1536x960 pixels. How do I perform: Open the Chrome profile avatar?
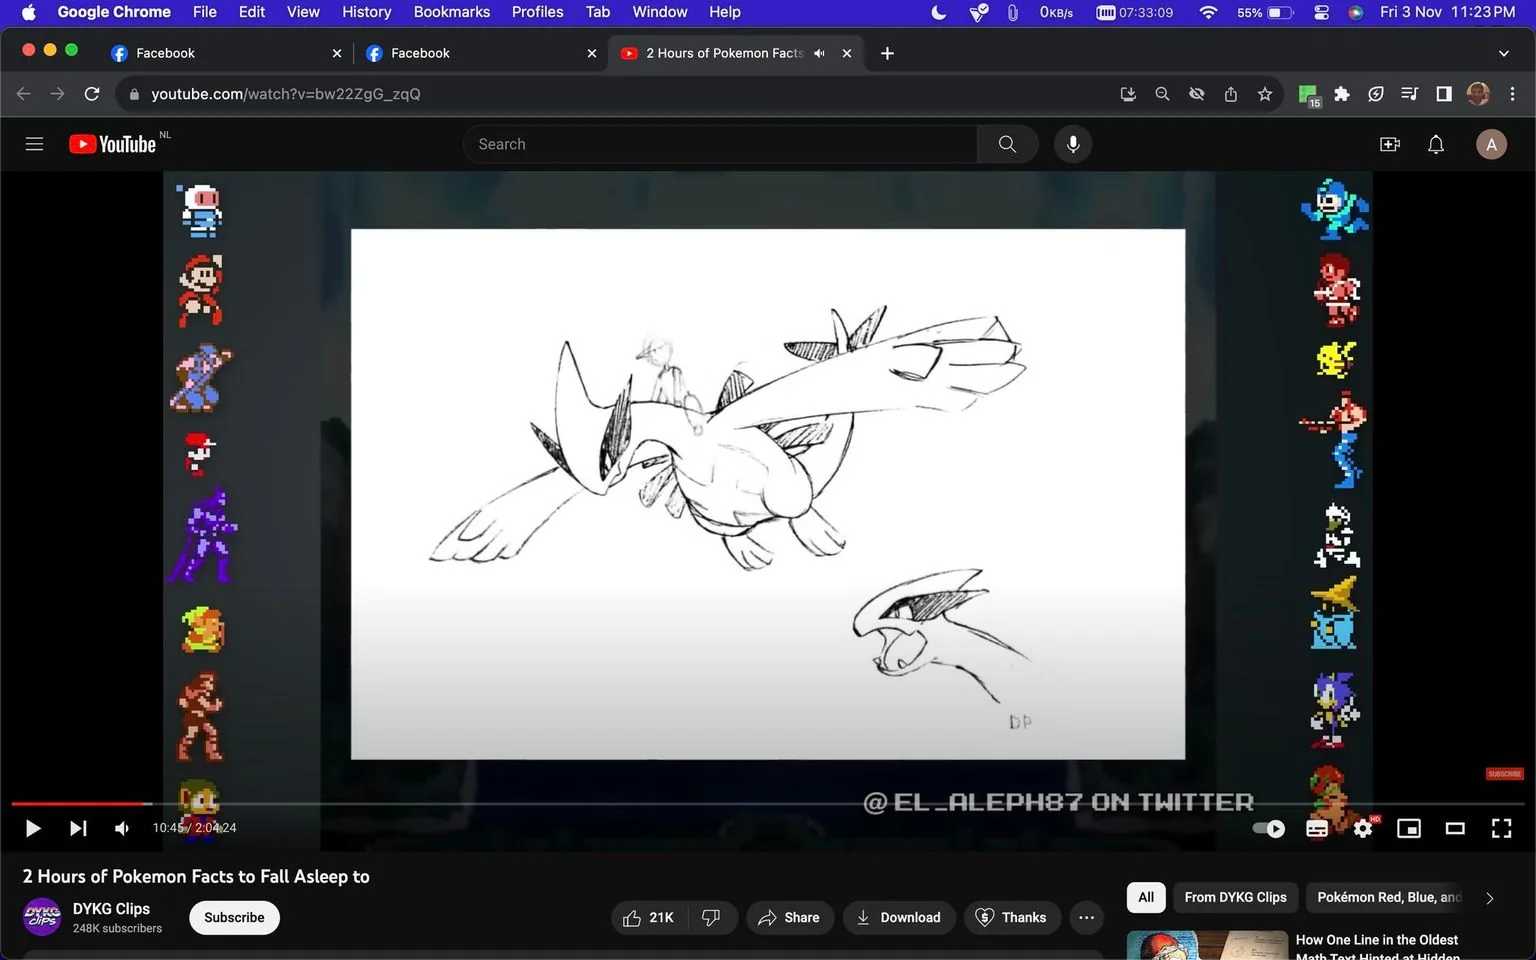pyautogui.click(x=1478, y=94)
